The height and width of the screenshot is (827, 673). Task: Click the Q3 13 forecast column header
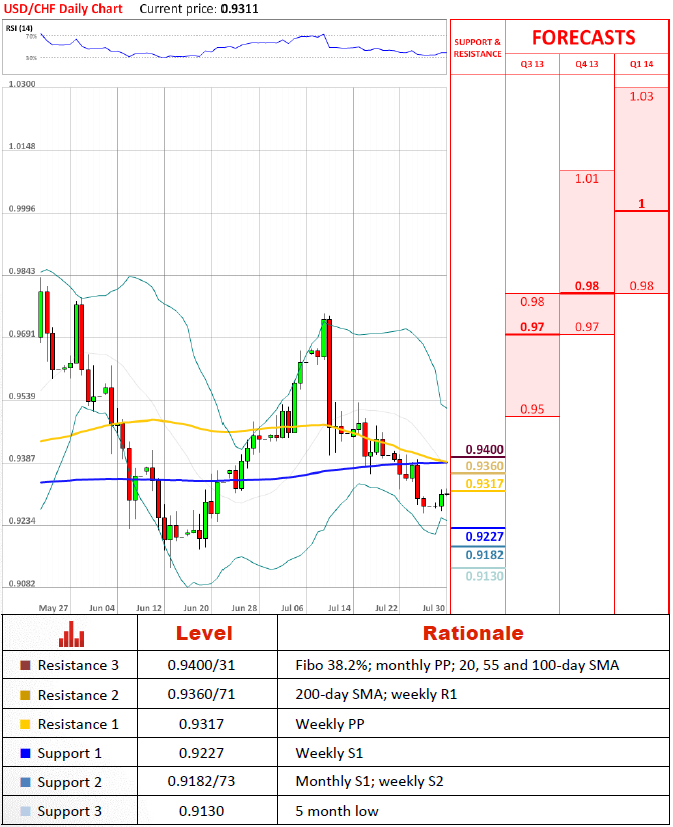click(532, 64)
